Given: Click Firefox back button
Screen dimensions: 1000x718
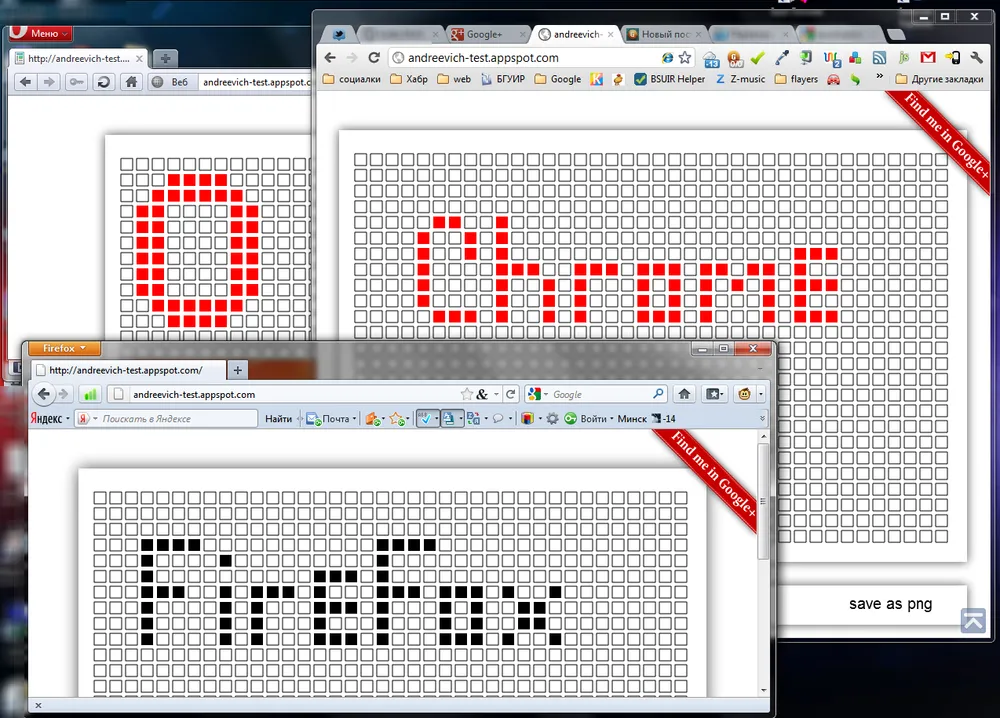Looking at the screenshot, I should click(x=43, y=394).
